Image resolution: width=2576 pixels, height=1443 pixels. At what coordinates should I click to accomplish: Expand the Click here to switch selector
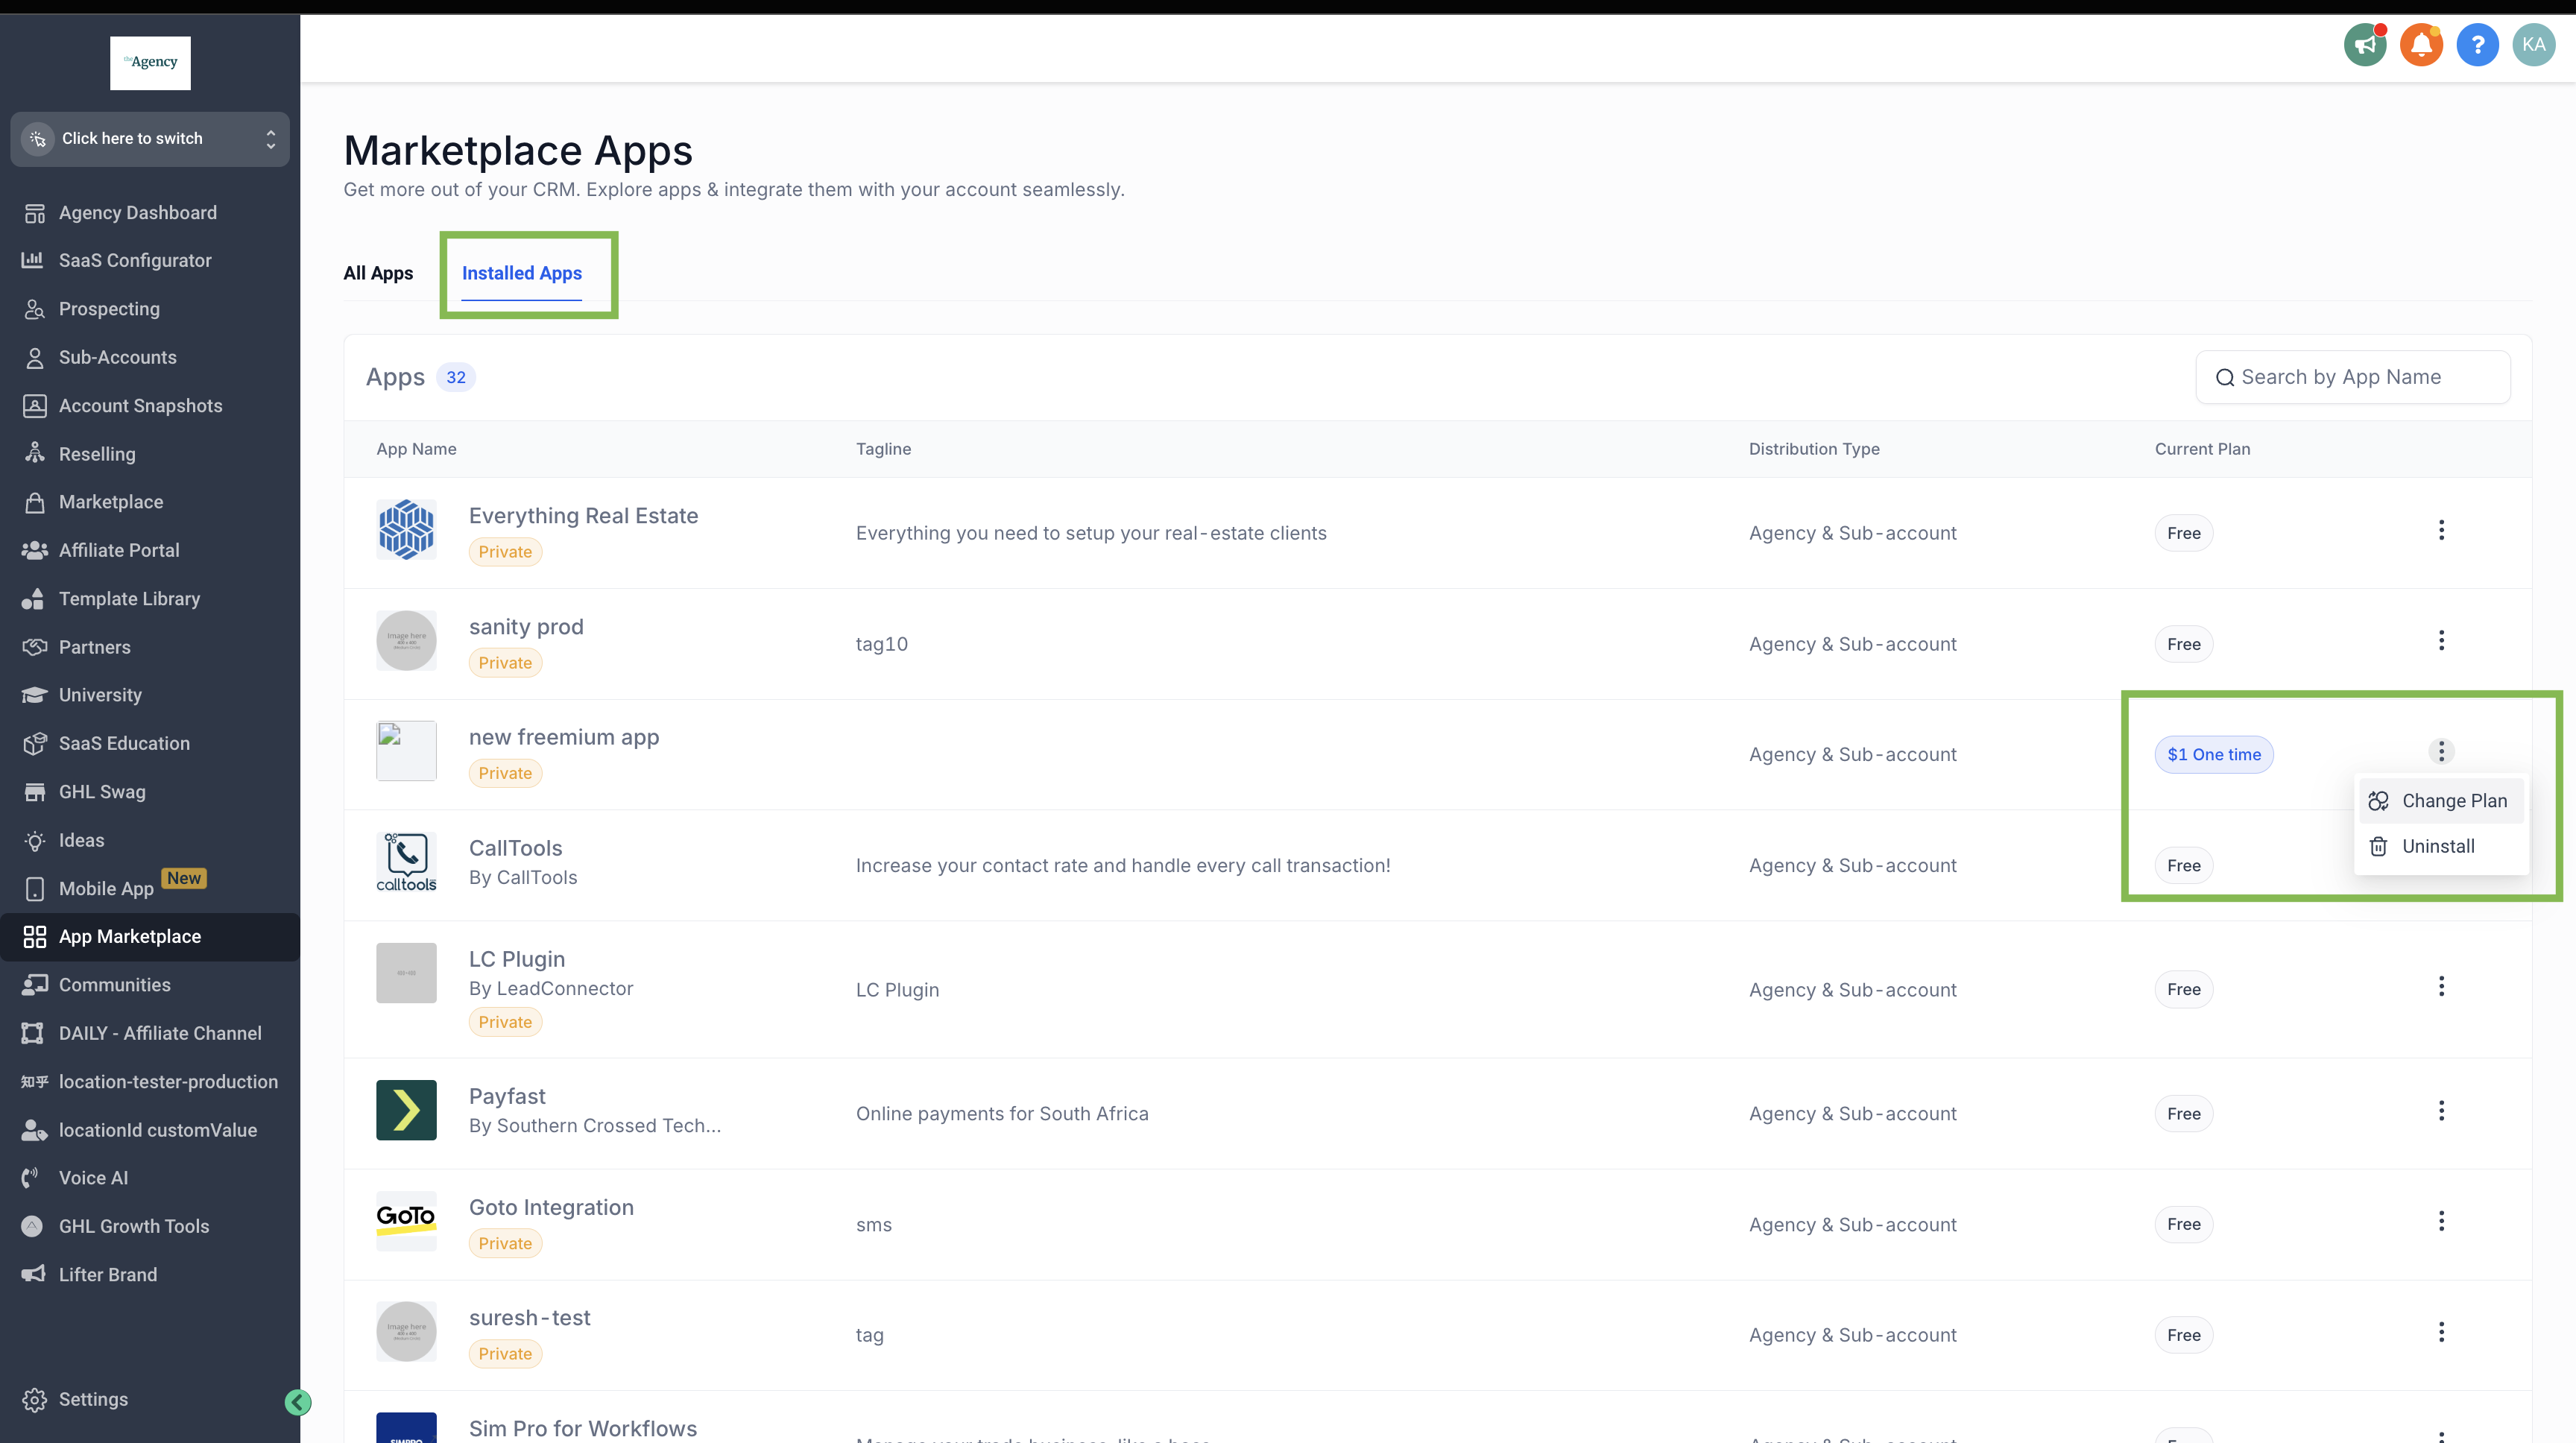[x=150, y=139]
